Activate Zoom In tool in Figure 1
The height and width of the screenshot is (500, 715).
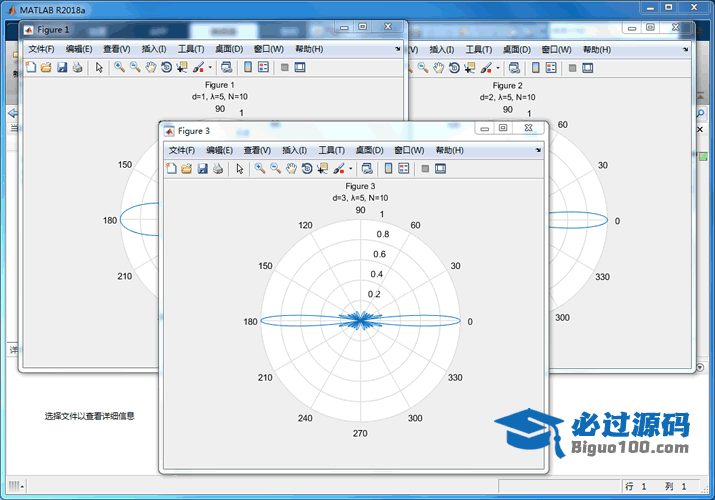[x=119, y=67]
